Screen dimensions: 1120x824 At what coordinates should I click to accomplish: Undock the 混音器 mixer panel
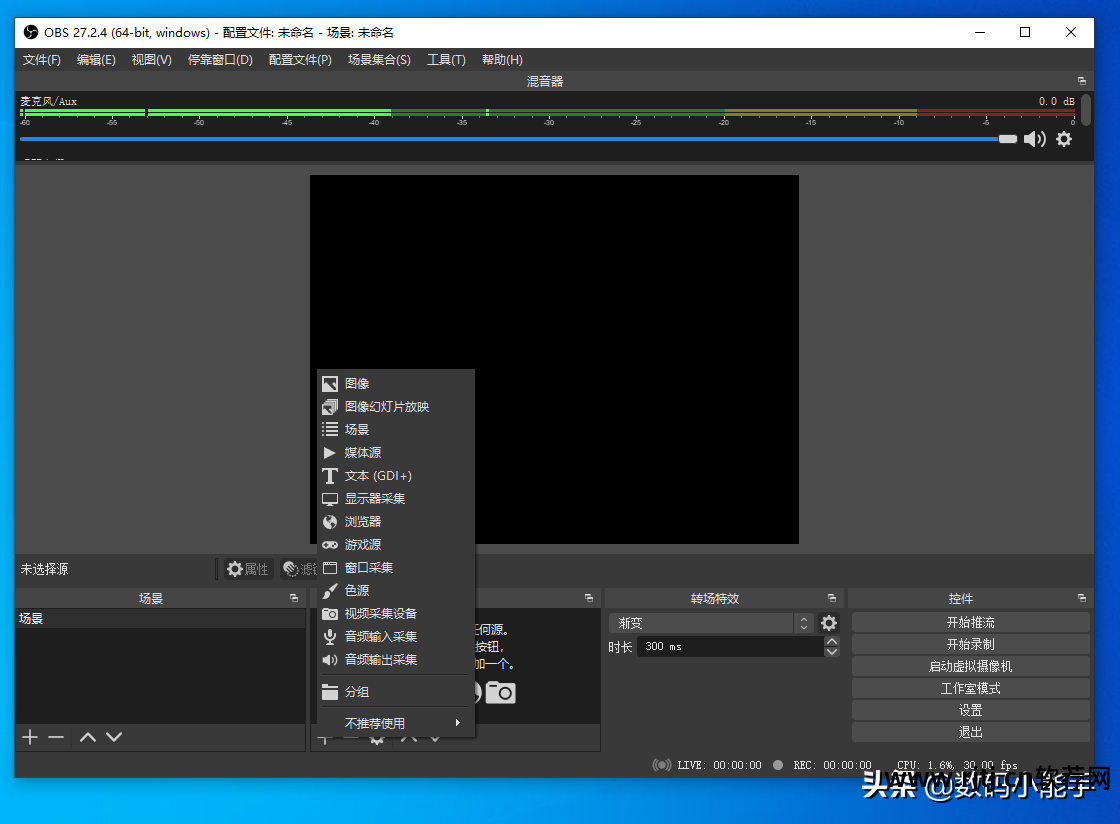[1081, 81]
